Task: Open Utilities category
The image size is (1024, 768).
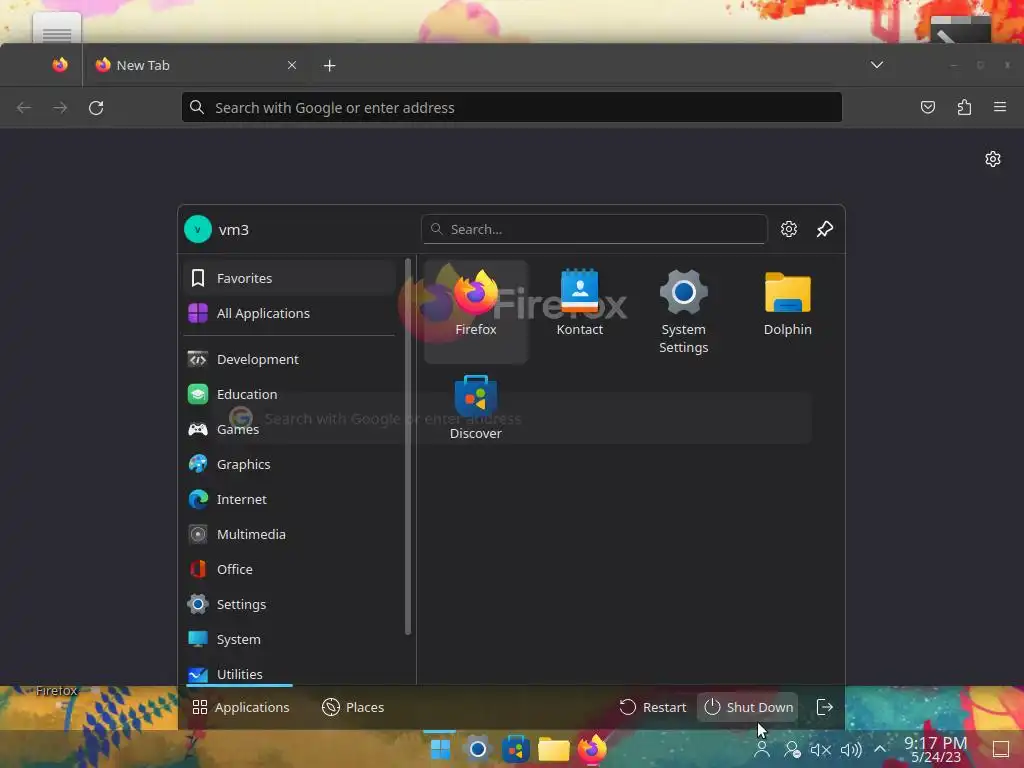Action: (x=290, y=673)
